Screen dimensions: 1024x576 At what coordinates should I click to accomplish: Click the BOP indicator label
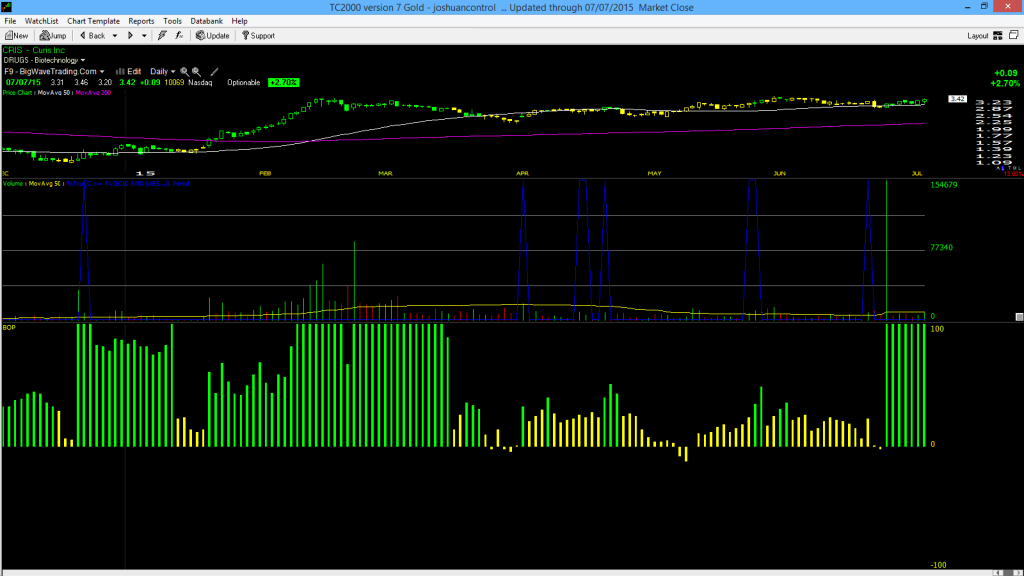pyautogui.click(x=9, y=327)
